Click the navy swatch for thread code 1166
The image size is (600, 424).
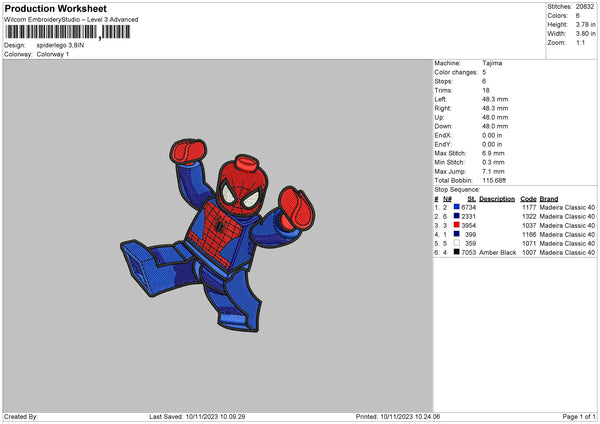(x=457, y=234)
